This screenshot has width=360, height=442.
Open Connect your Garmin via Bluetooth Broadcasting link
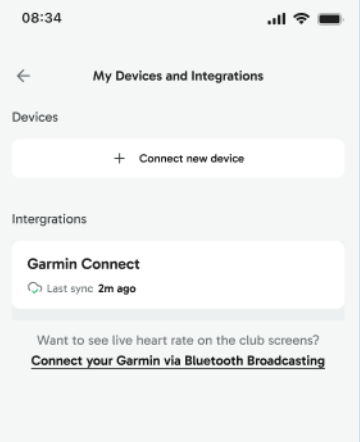point(178,361)
